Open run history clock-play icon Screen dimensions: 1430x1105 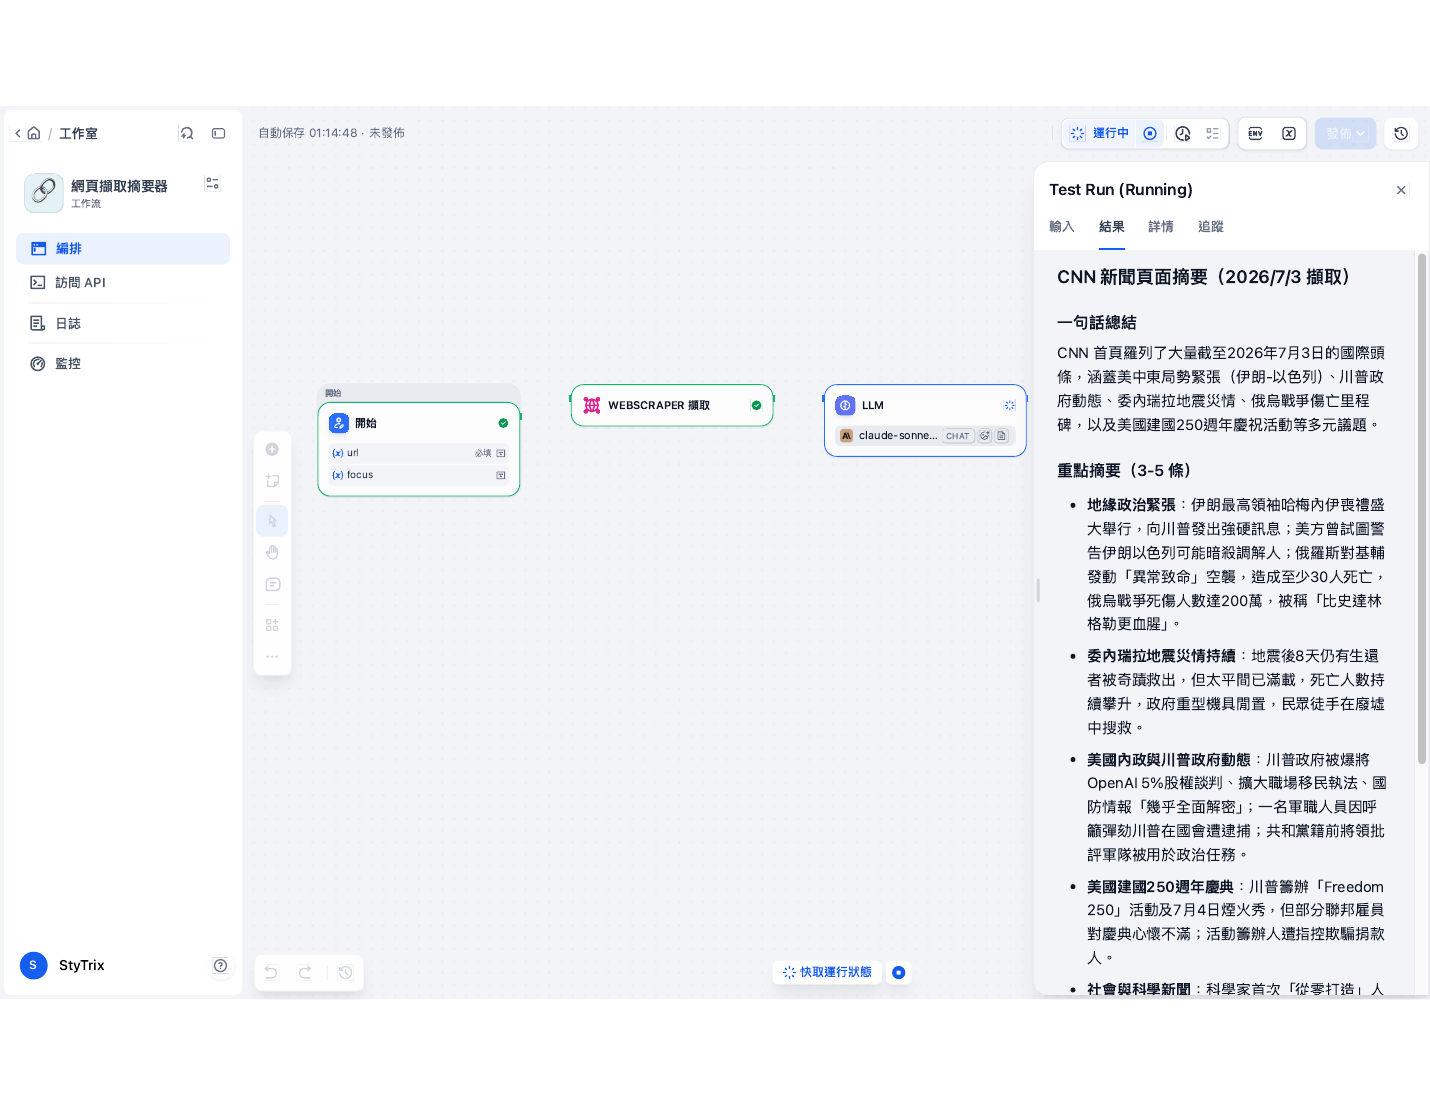point(1183,133)
